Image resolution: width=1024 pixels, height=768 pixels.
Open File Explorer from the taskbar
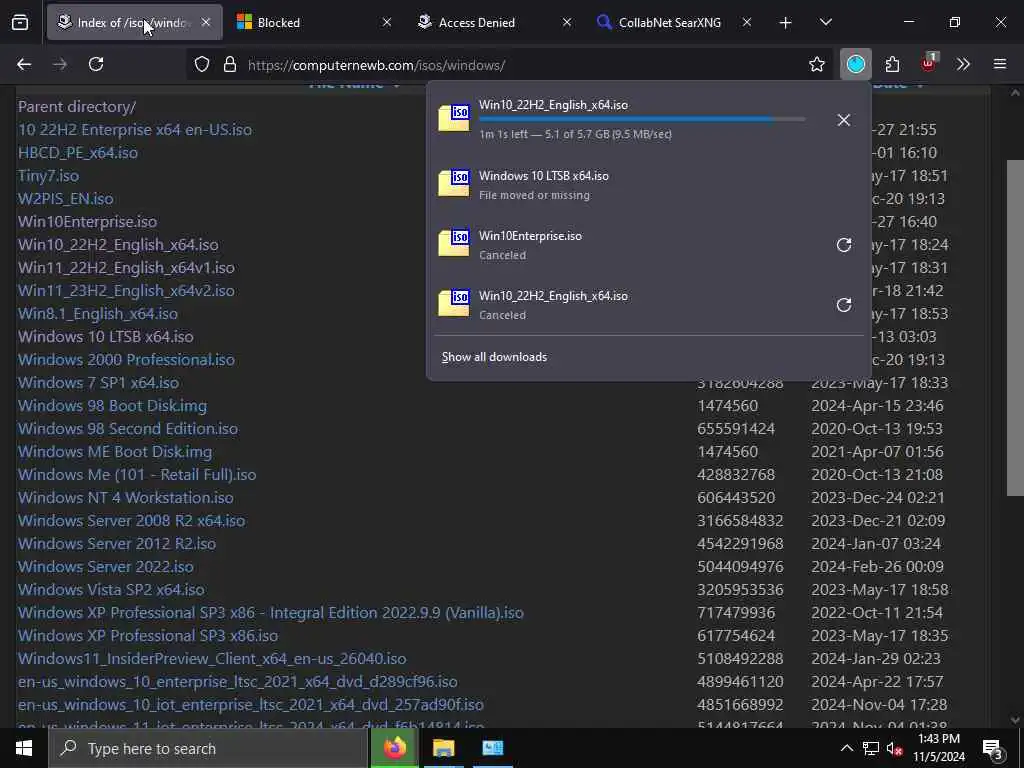click(x=443, y=748)
